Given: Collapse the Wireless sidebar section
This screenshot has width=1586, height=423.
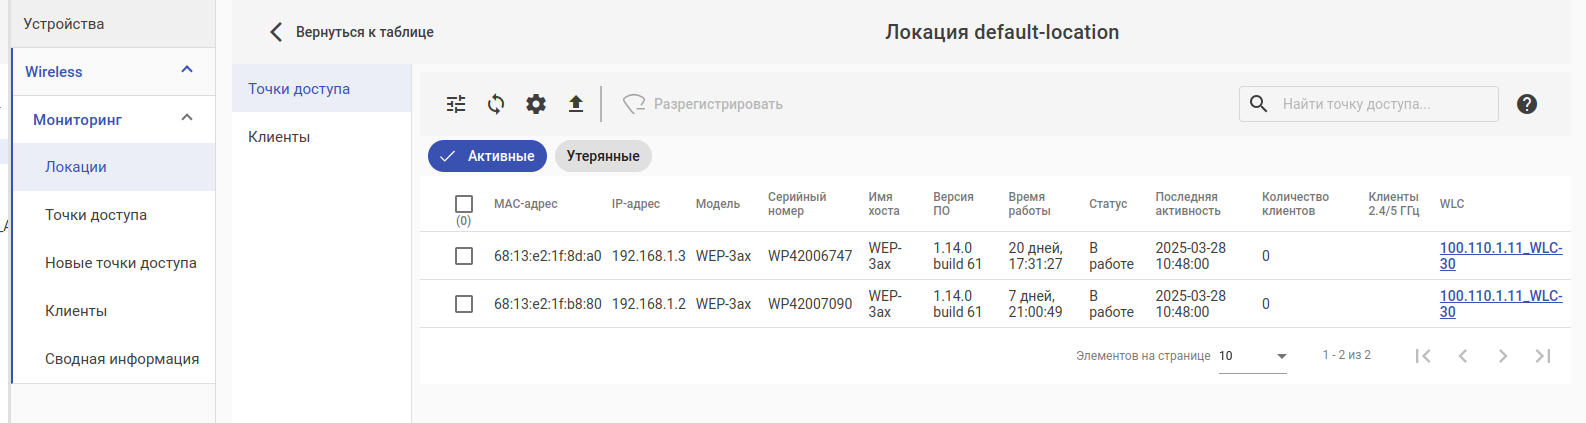Looking at the screenshot, I should pyautogui.click(x=187, y=70).
